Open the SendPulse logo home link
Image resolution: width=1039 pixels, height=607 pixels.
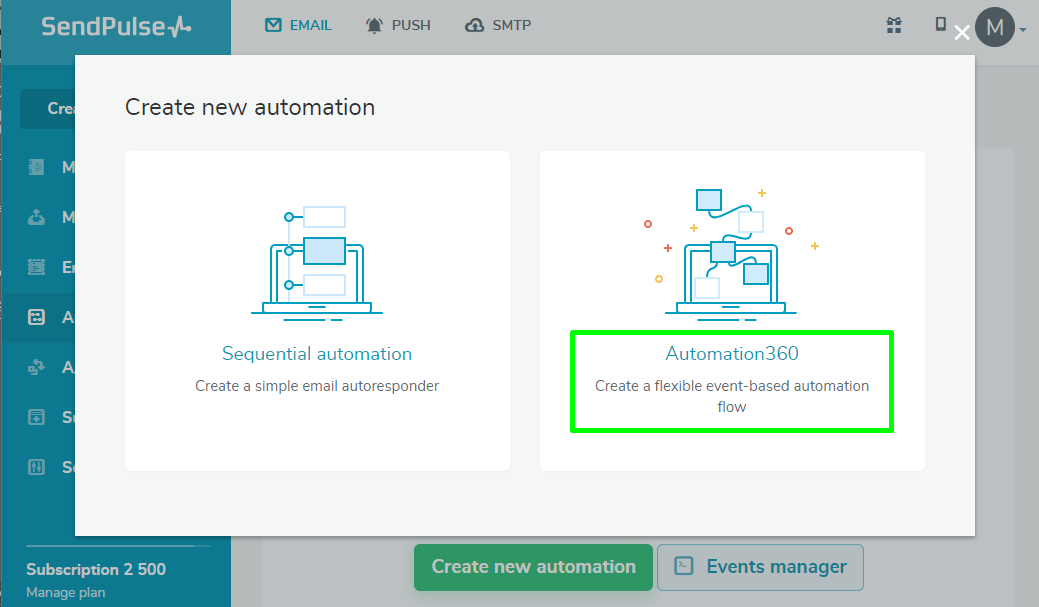[x=116, y=27]
